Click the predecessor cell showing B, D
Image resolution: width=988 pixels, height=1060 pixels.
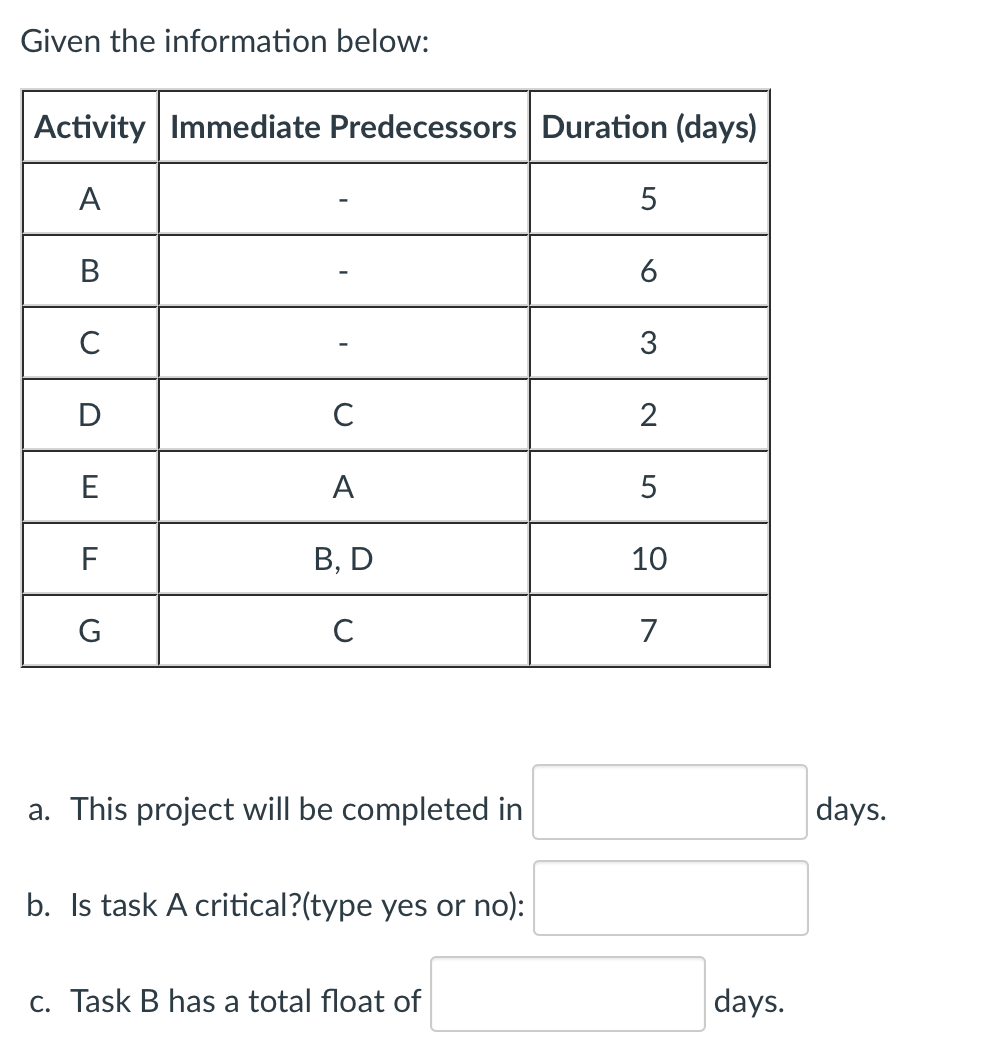click(x=342, y=559)
